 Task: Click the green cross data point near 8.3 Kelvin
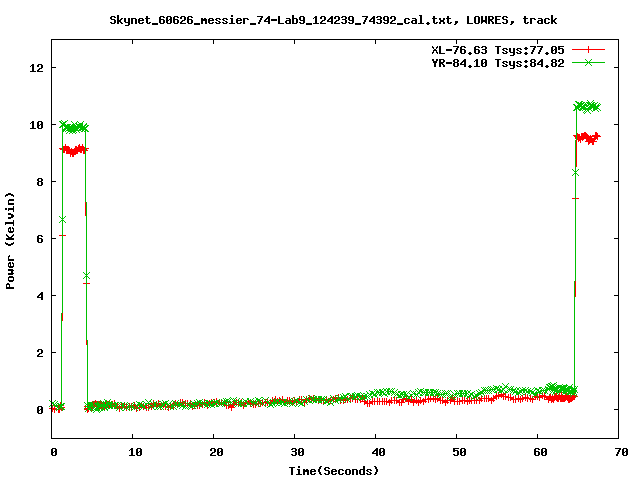[x=576, y=173]
